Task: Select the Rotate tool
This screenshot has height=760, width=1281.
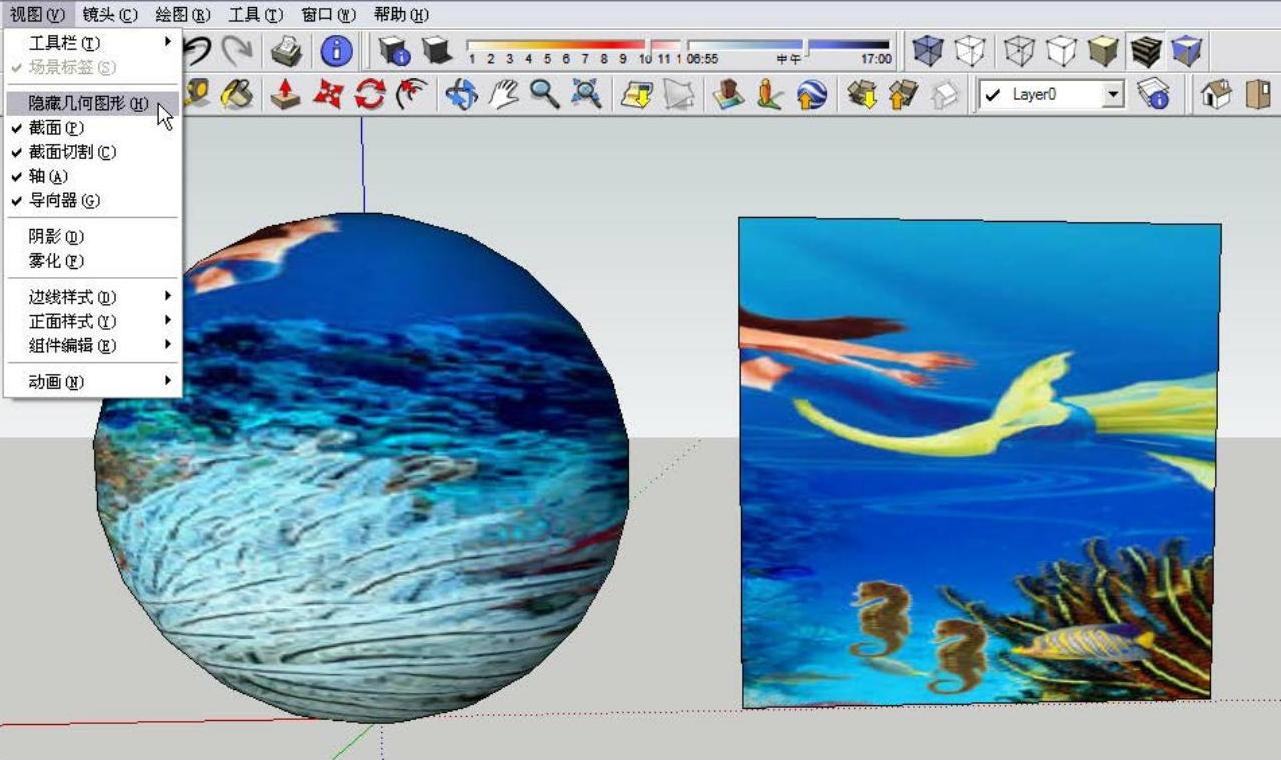Action: click(370, 94)
